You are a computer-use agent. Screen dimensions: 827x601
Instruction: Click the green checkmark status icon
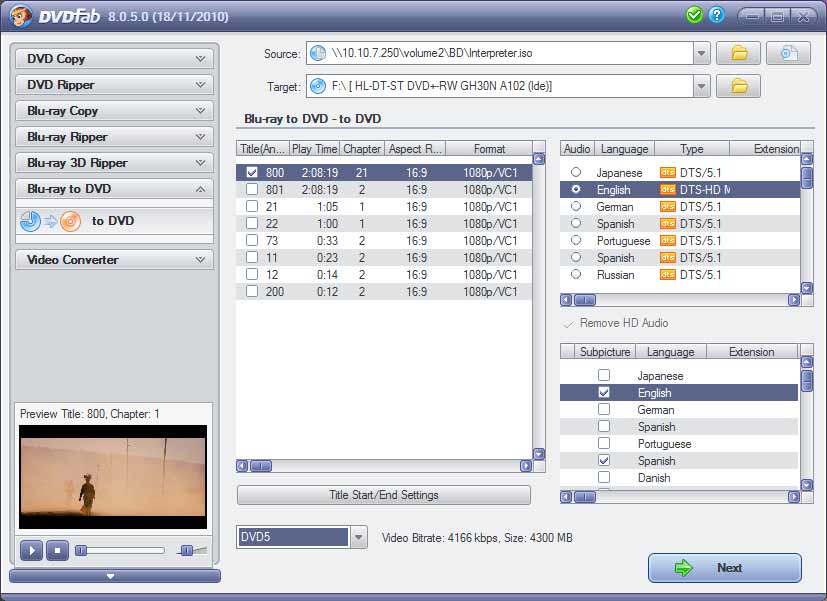[x=694, y=15]
